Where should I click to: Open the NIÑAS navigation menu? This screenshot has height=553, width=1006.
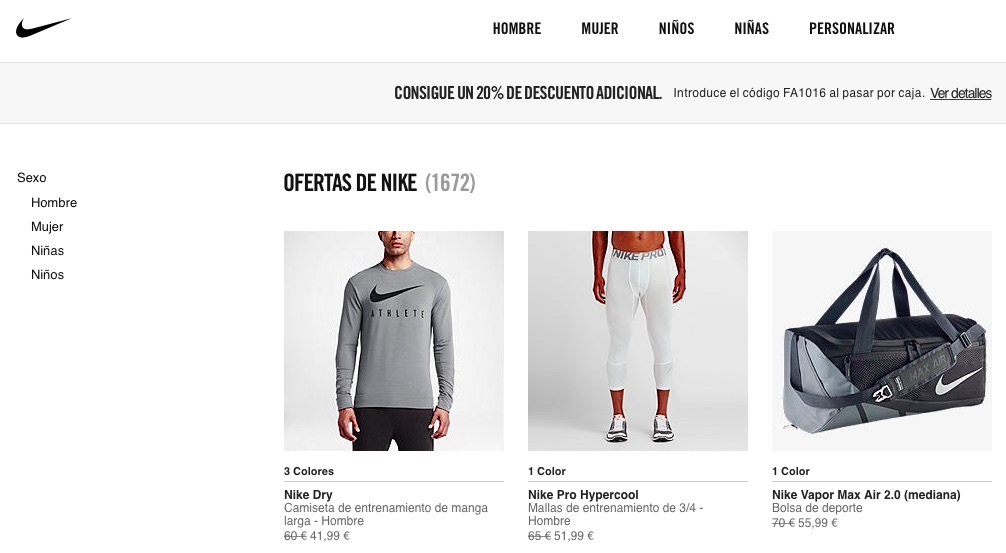tap(751, 29)
